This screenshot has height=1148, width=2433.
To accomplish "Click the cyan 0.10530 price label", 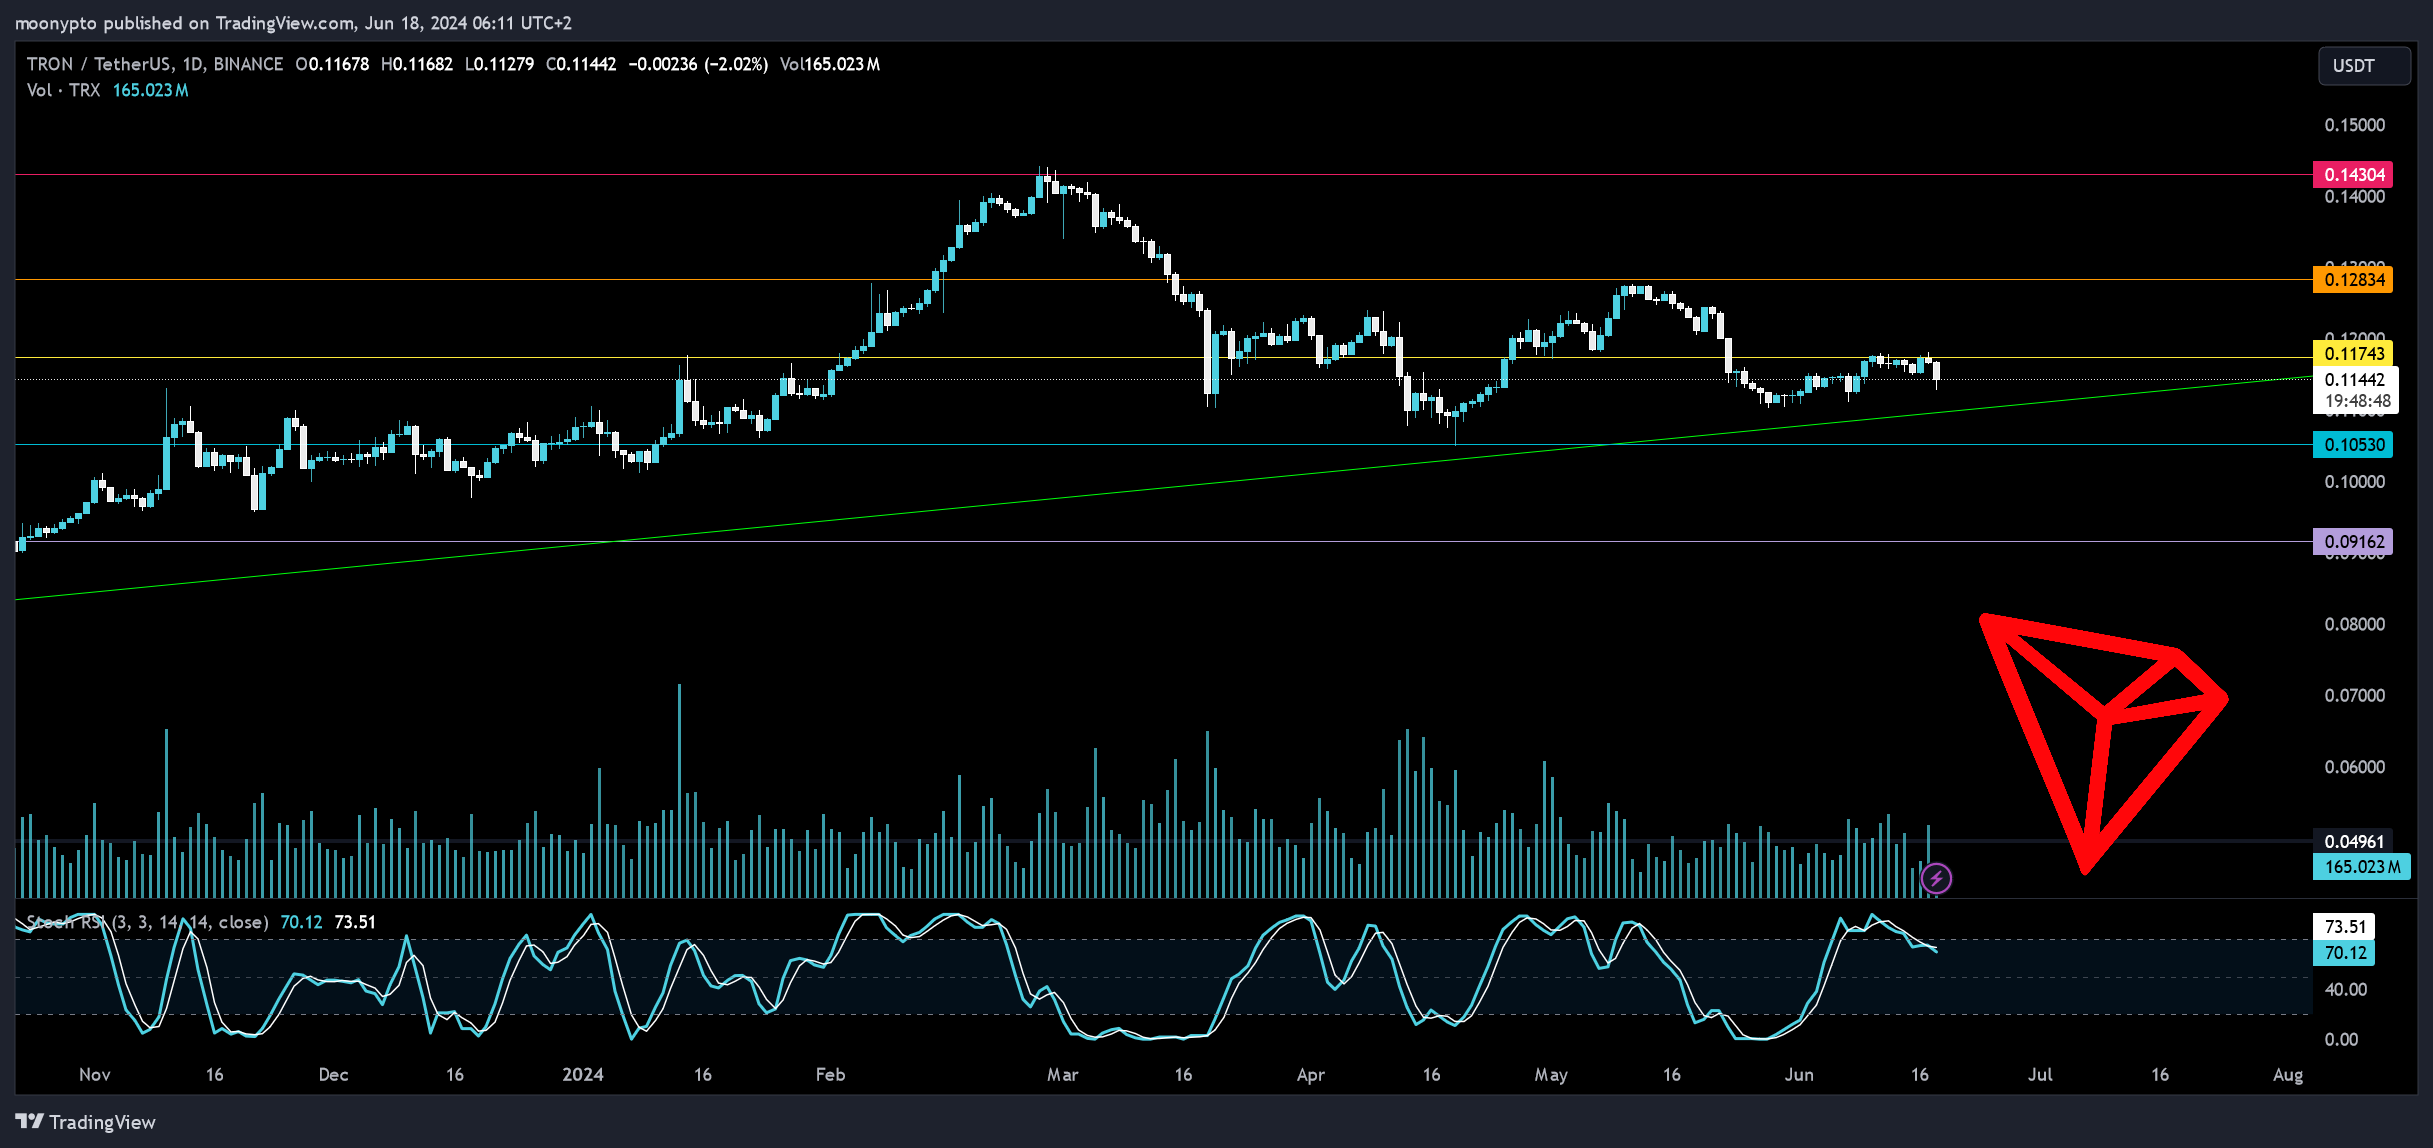I will coord(2353,444).
